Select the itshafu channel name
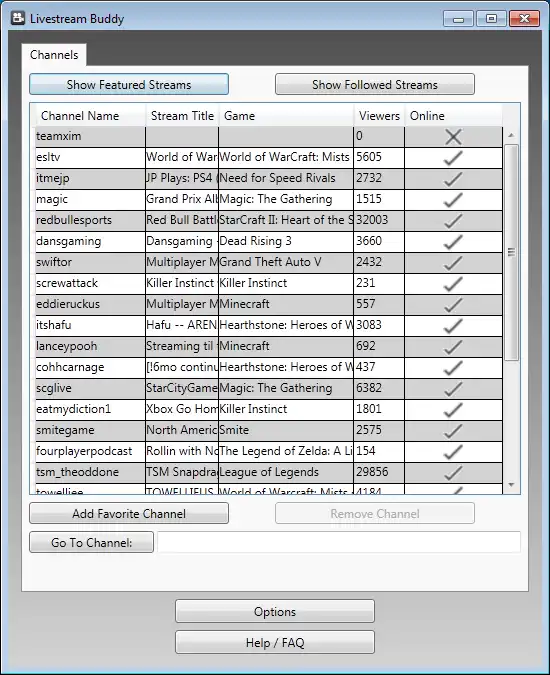Viewport: 550px width, 675px height. (x=54, y=325)
